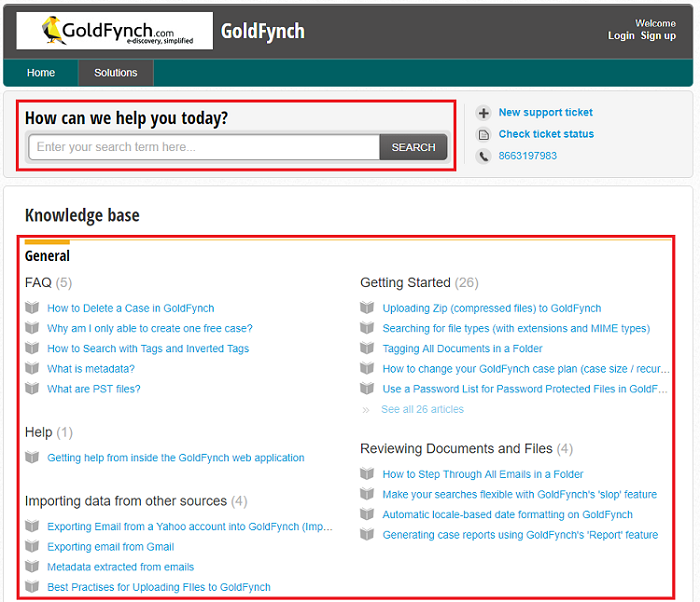Screen dimensions: 700x602
Task: Click the GoldFynch.com bird logo
Action: [x=114, y=30]
